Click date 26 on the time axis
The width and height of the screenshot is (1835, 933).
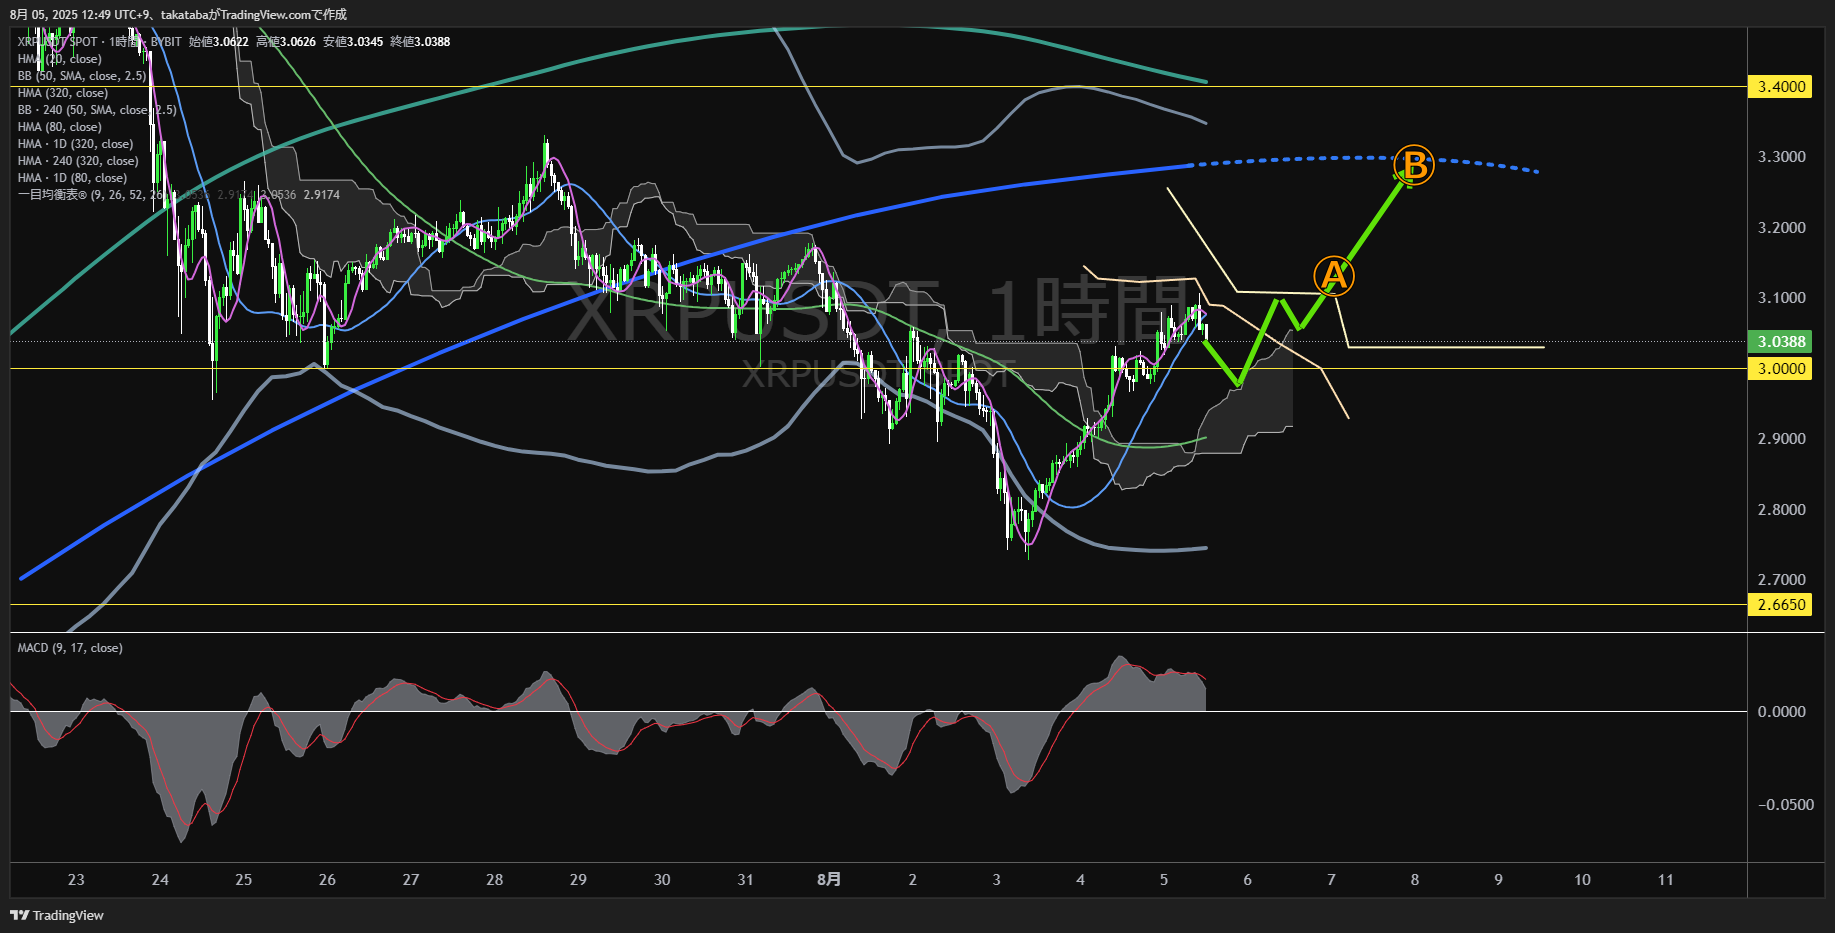327,880
